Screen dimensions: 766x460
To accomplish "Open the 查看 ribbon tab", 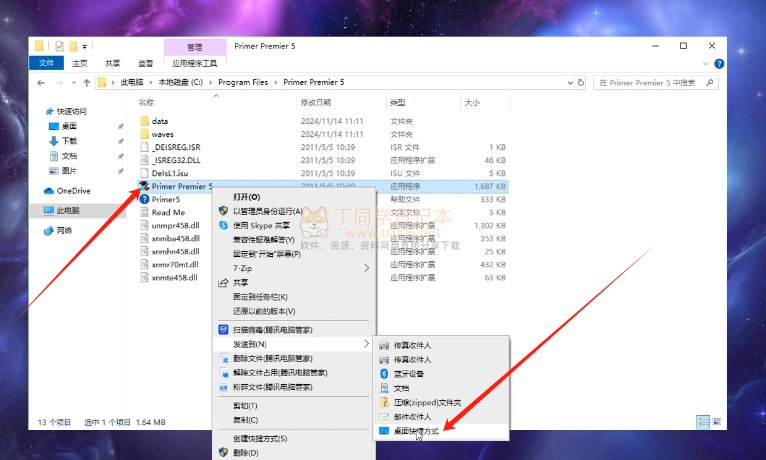I will coord(146,63).
